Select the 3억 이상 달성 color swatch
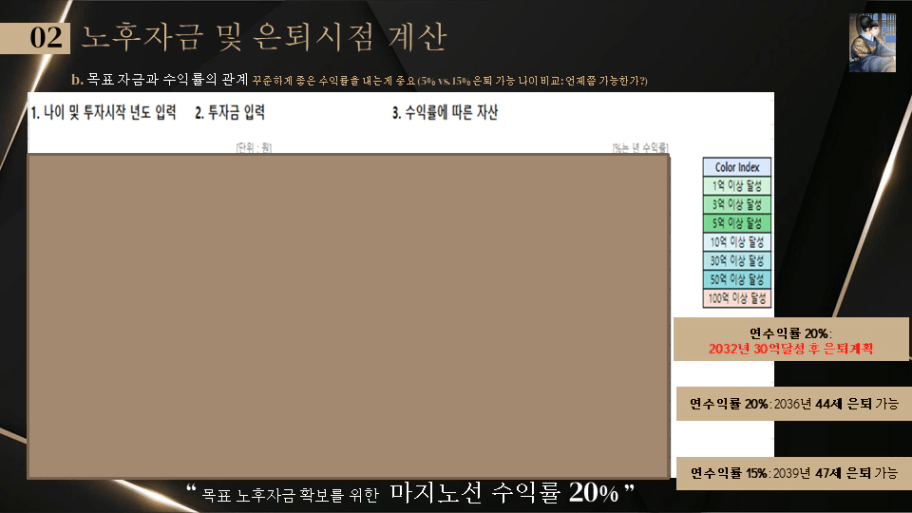The image size is (912, 513). 737,204
